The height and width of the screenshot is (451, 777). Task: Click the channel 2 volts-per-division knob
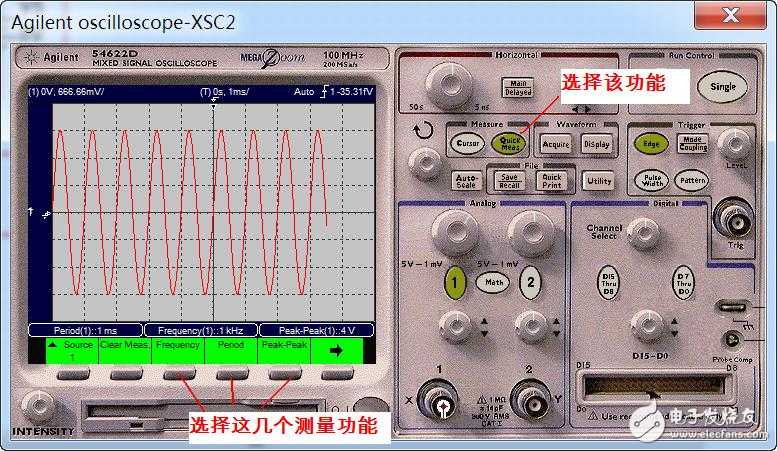530,232
